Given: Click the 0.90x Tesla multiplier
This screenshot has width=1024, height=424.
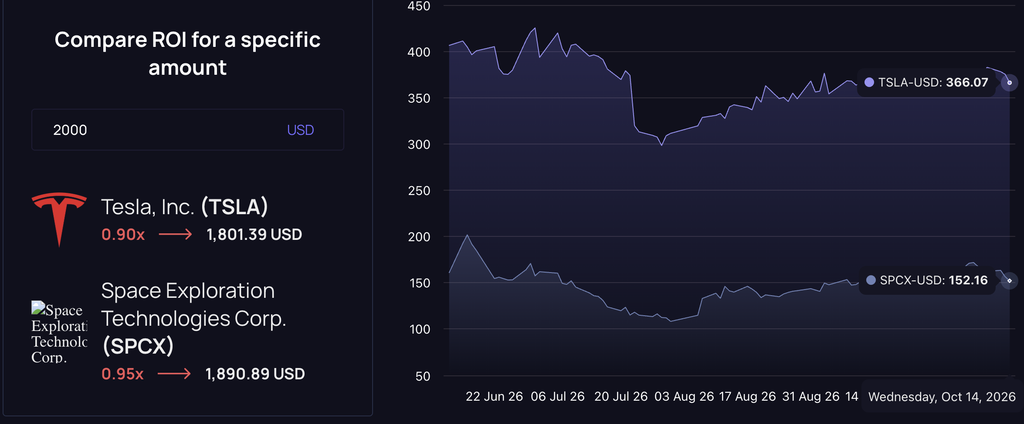Looking at the screenshot, I should pyautogui.click(x=123, y=235).
